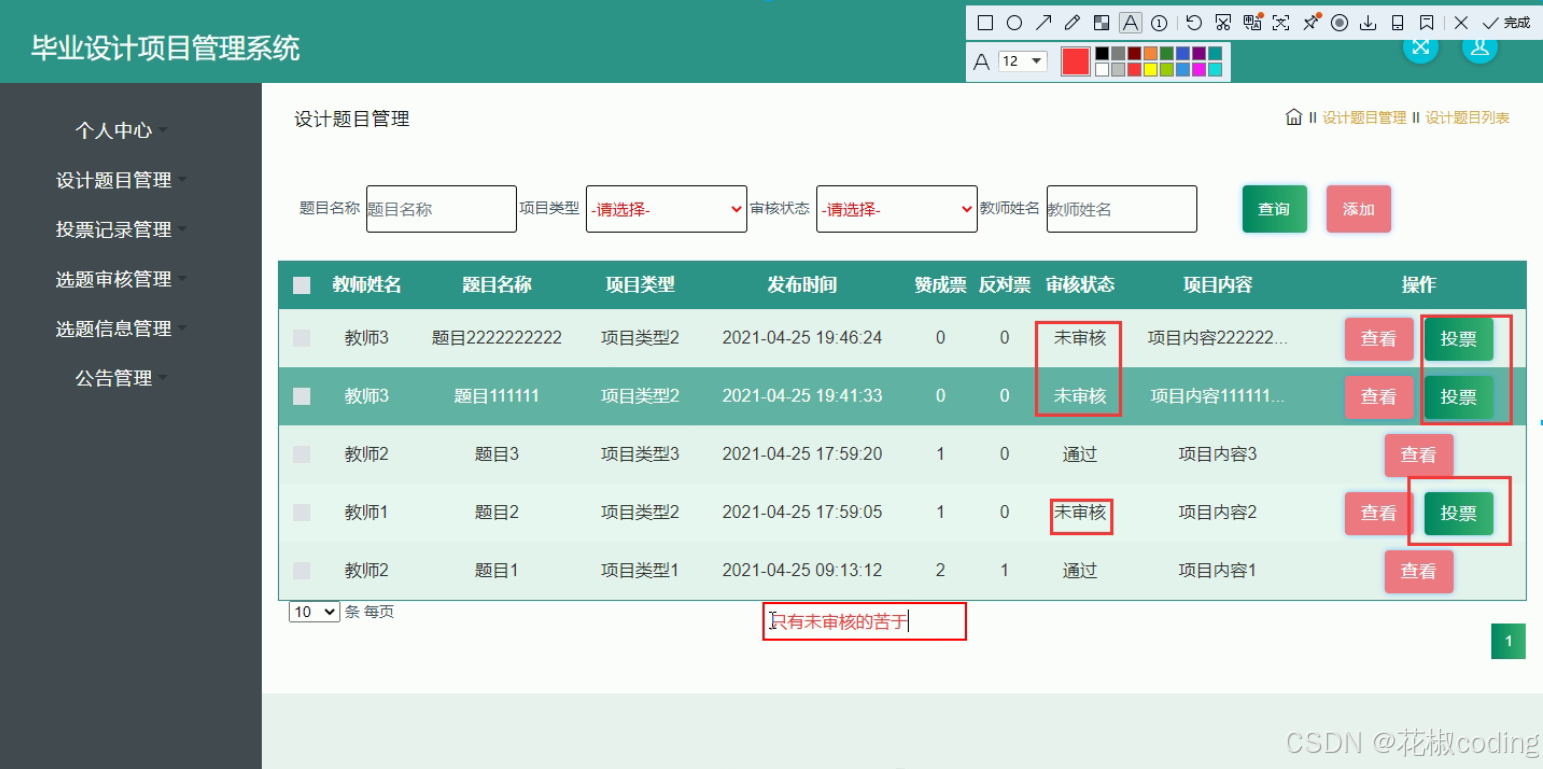Select the mosaic blur tool

1101,23
